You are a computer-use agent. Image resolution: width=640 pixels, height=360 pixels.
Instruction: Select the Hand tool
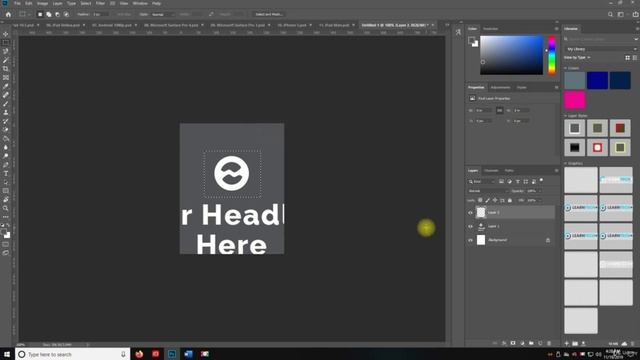pos(6,200)
